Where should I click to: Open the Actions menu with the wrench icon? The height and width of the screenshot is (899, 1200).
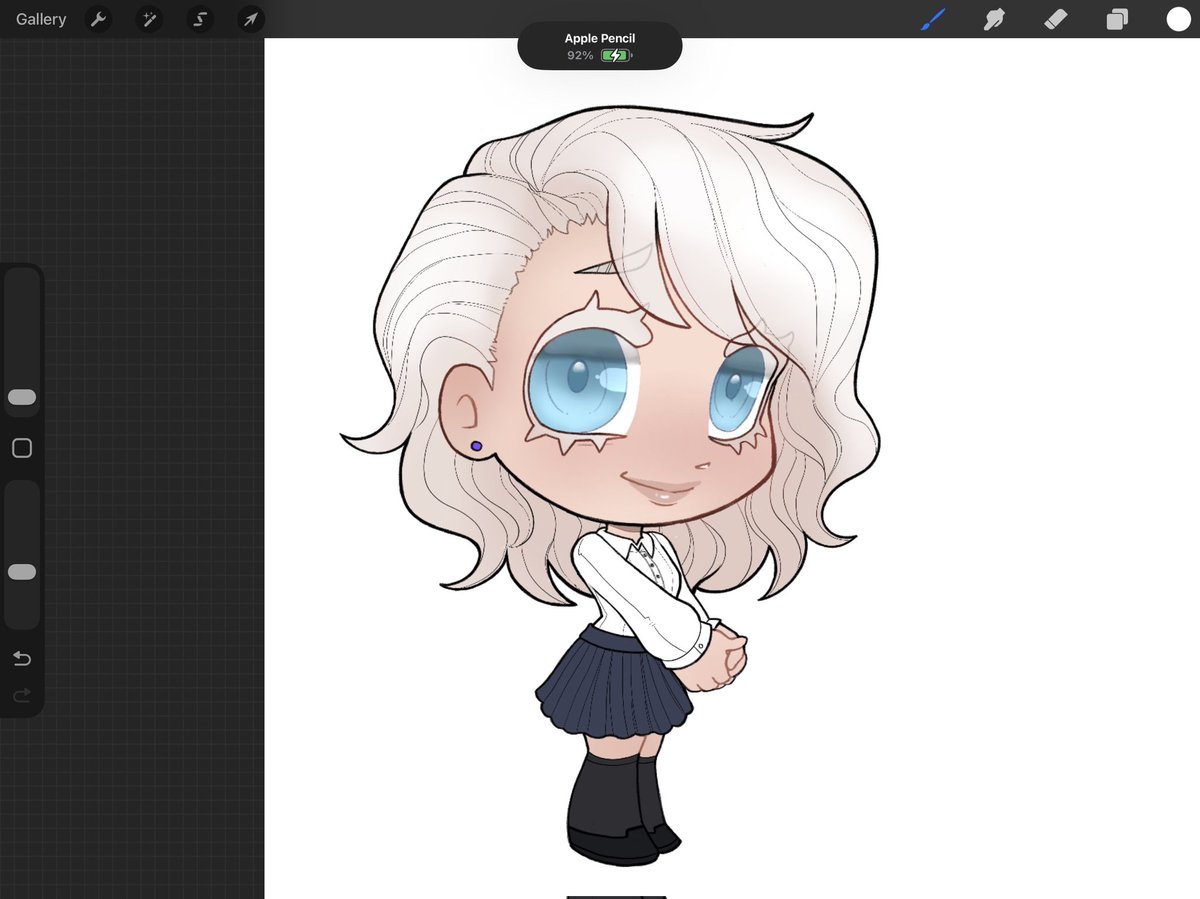pos(98,19)
